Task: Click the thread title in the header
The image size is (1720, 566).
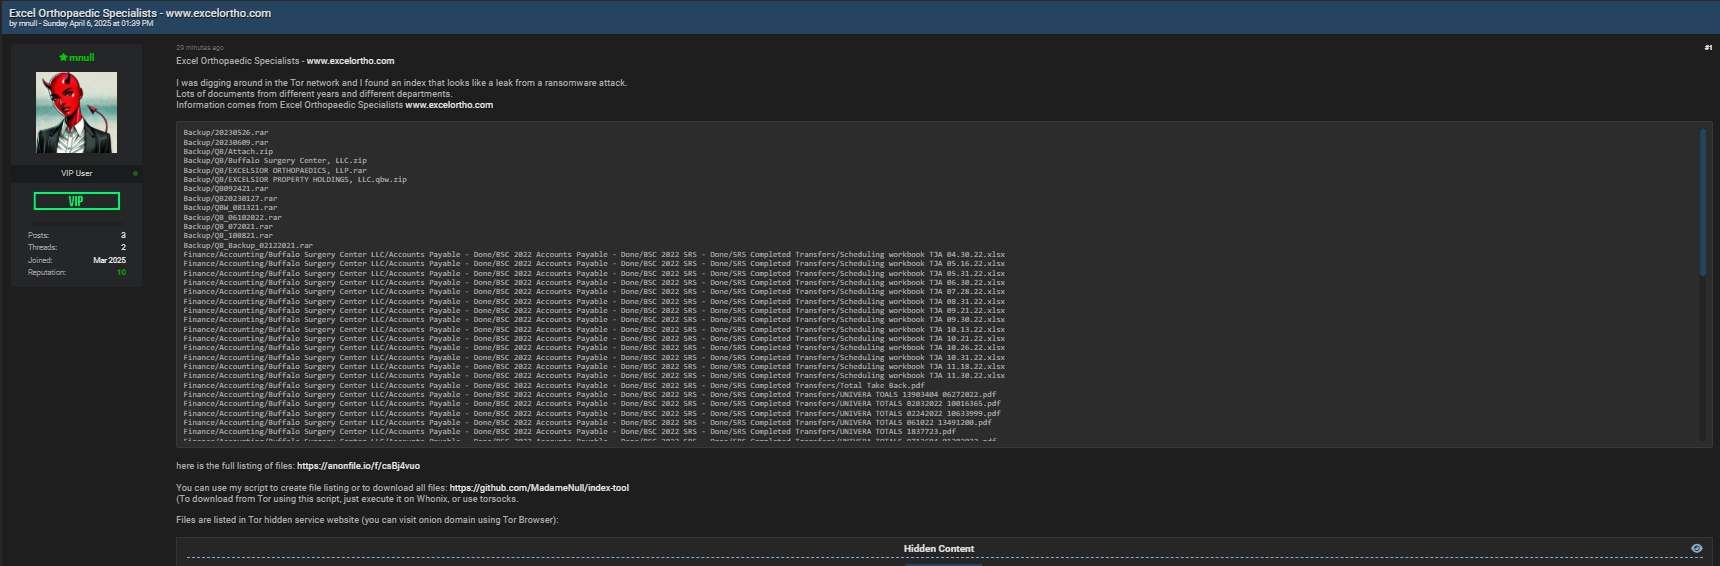Action: tap(140, 13)
